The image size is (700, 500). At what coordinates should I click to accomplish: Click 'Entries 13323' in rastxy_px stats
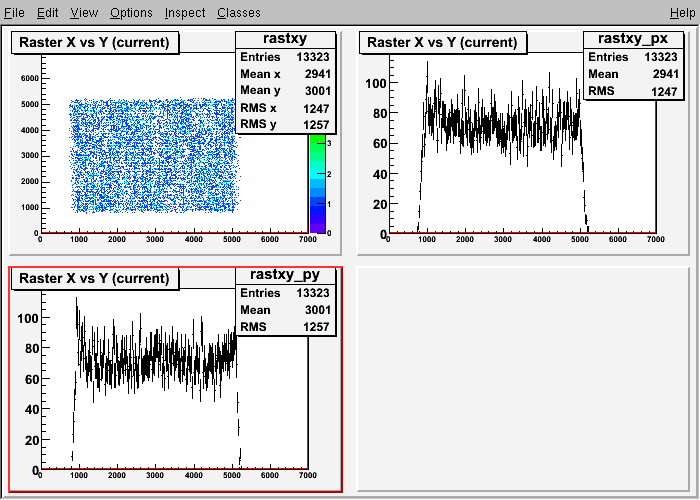click(x=633, y=57)
